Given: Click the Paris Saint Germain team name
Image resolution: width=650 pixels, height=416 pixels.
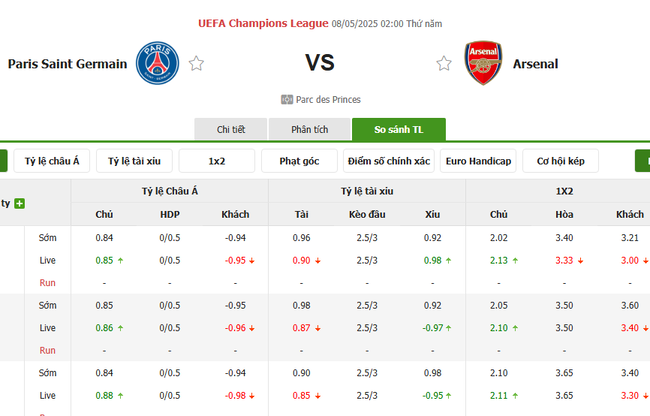Looking at the screenshot, I should 67,64.
